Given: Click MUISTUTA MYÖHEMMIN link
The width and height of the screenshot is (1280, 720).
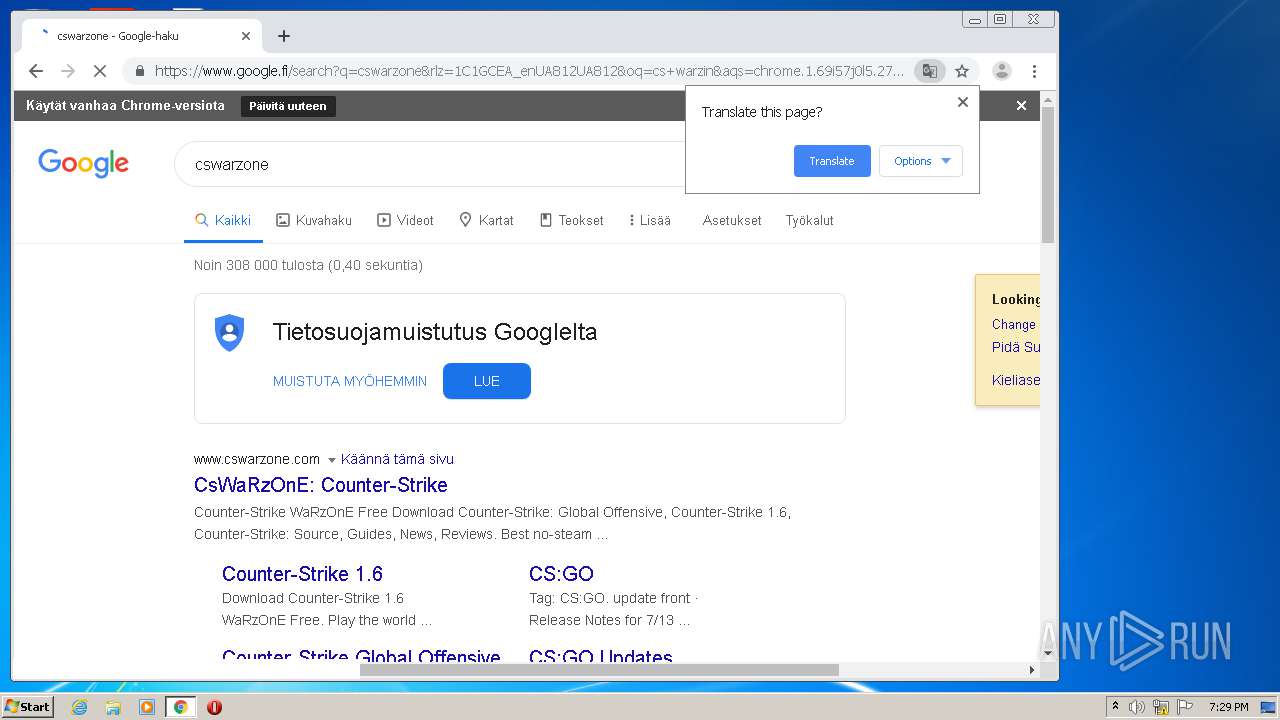Looking at the screenshot, I should [x=350, y=381].
